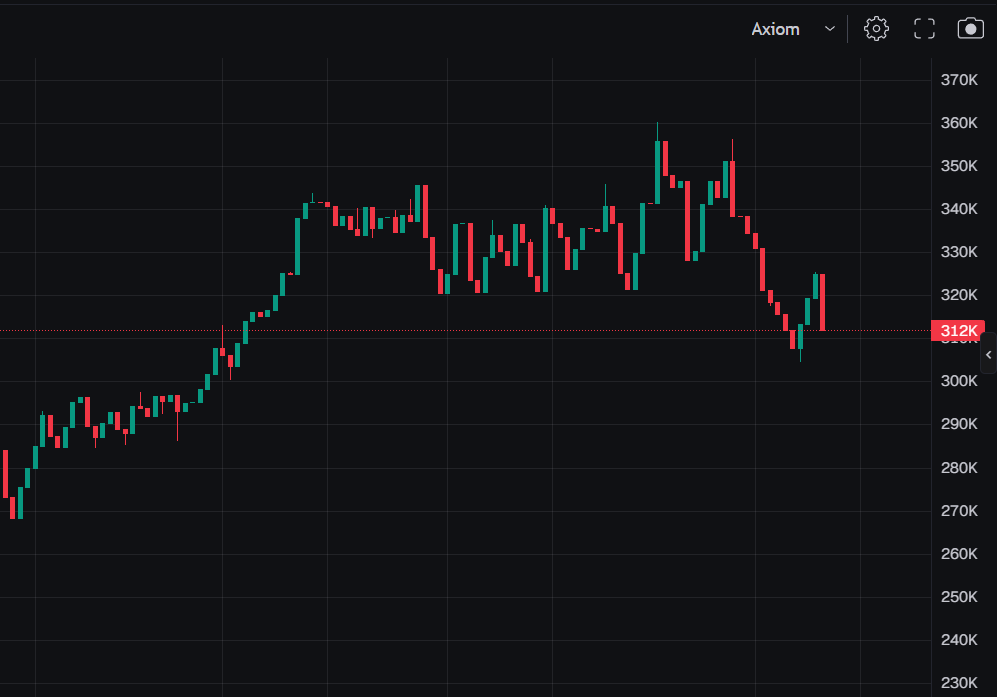Take a chart snapshot with camera icon
Screen dimensions: 997x697
pos(970,29)
